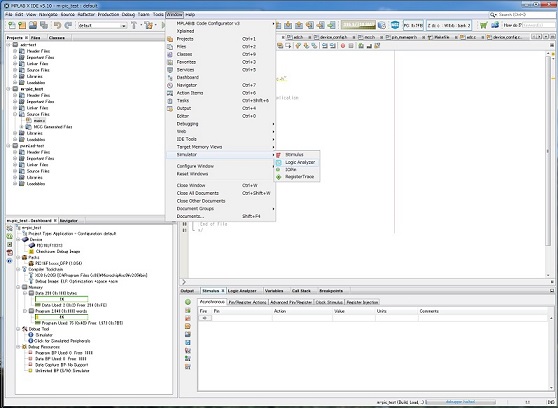Click the PIC device chip icon in Dashboard
The height and width of the screenshot is (408, 558).
click(x=32, y=245)
